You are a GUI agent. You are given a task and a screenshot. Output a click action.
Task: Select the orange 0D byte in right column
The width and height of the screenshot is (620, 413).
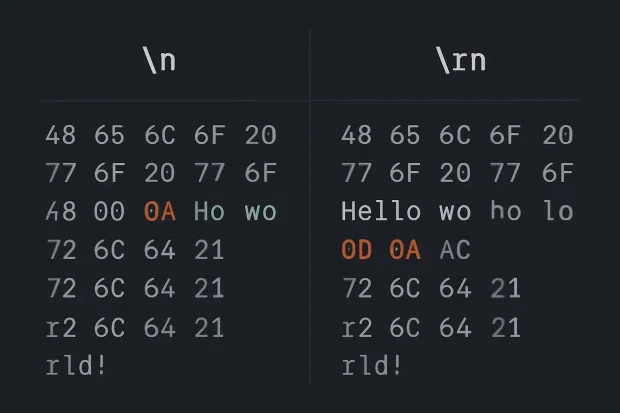(x=357, y=250)
